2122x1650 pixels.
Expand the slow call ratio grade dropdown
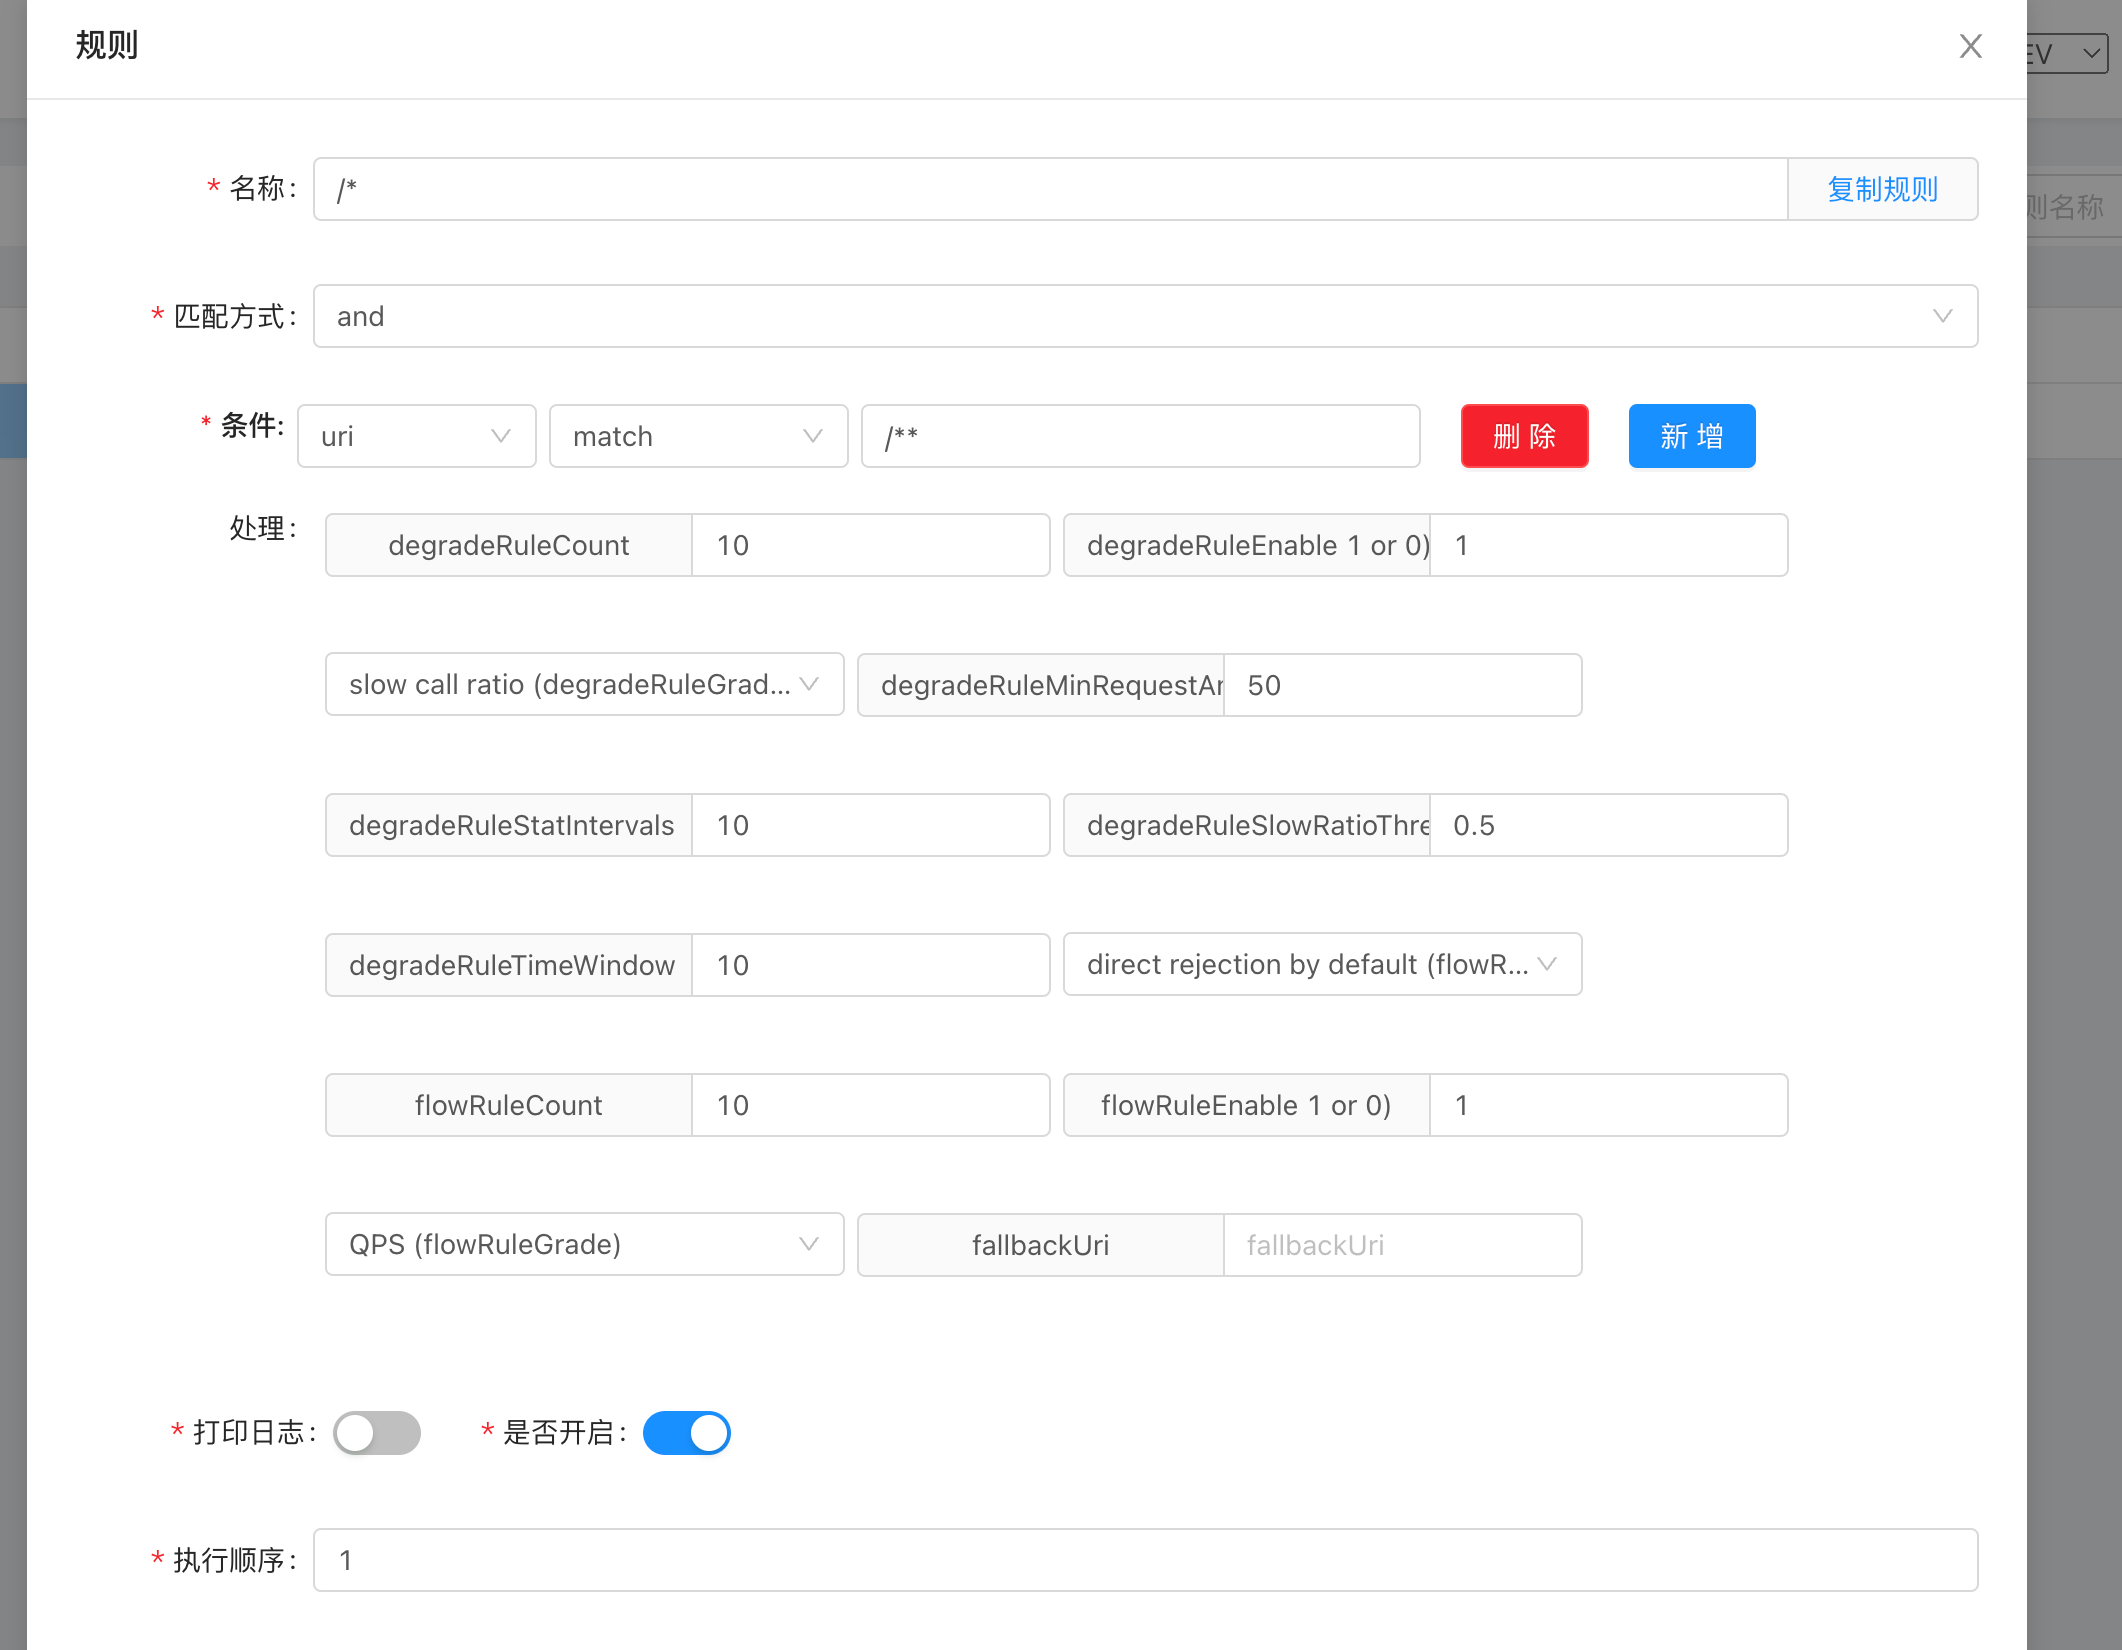click(x=584, y=685)
